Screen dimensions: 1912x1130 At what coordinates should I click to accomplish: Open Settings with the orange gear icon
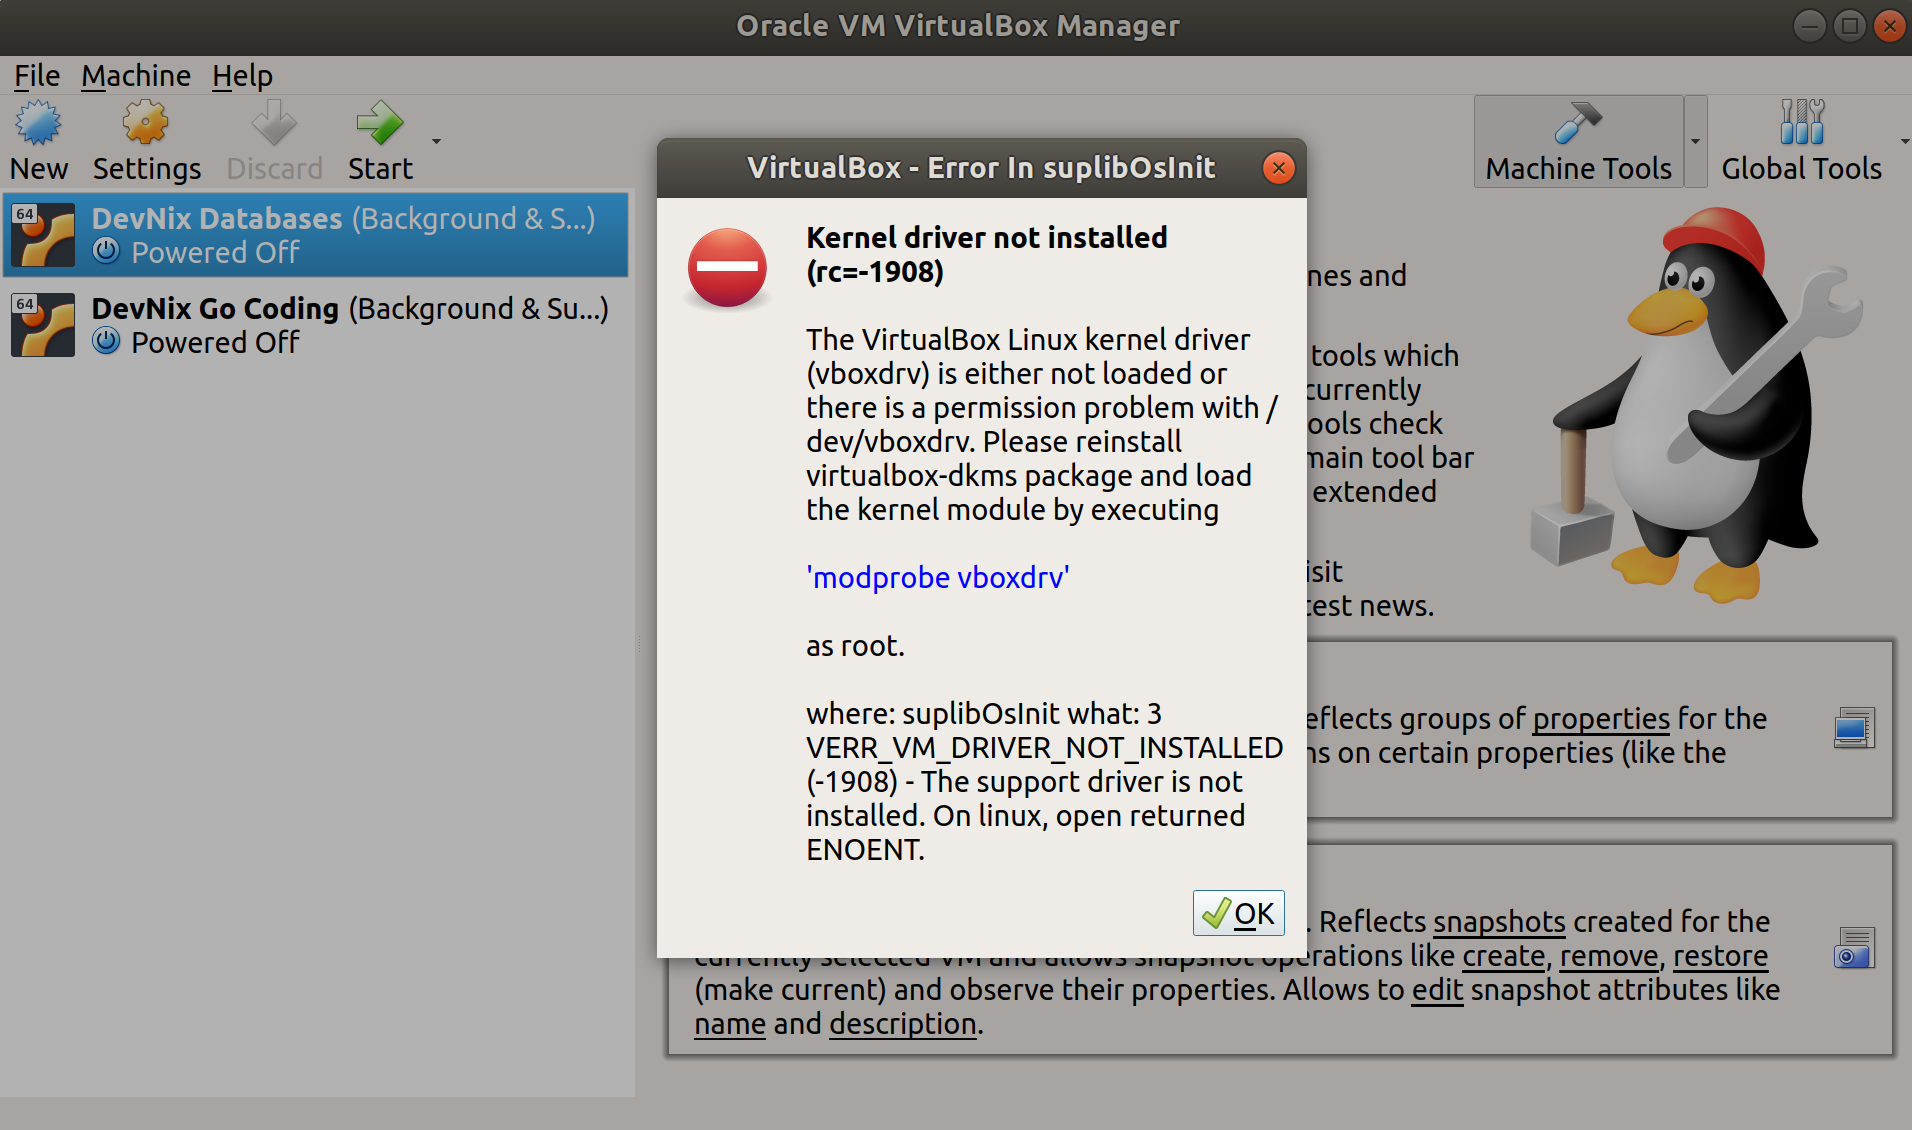pyautogui.click(x=146, y=124)
